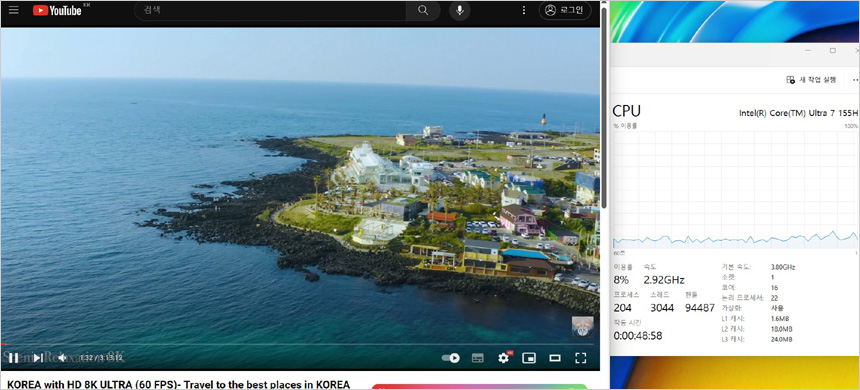
Task: Maximize the Task Manager window
Action: [x=833, y=50]
